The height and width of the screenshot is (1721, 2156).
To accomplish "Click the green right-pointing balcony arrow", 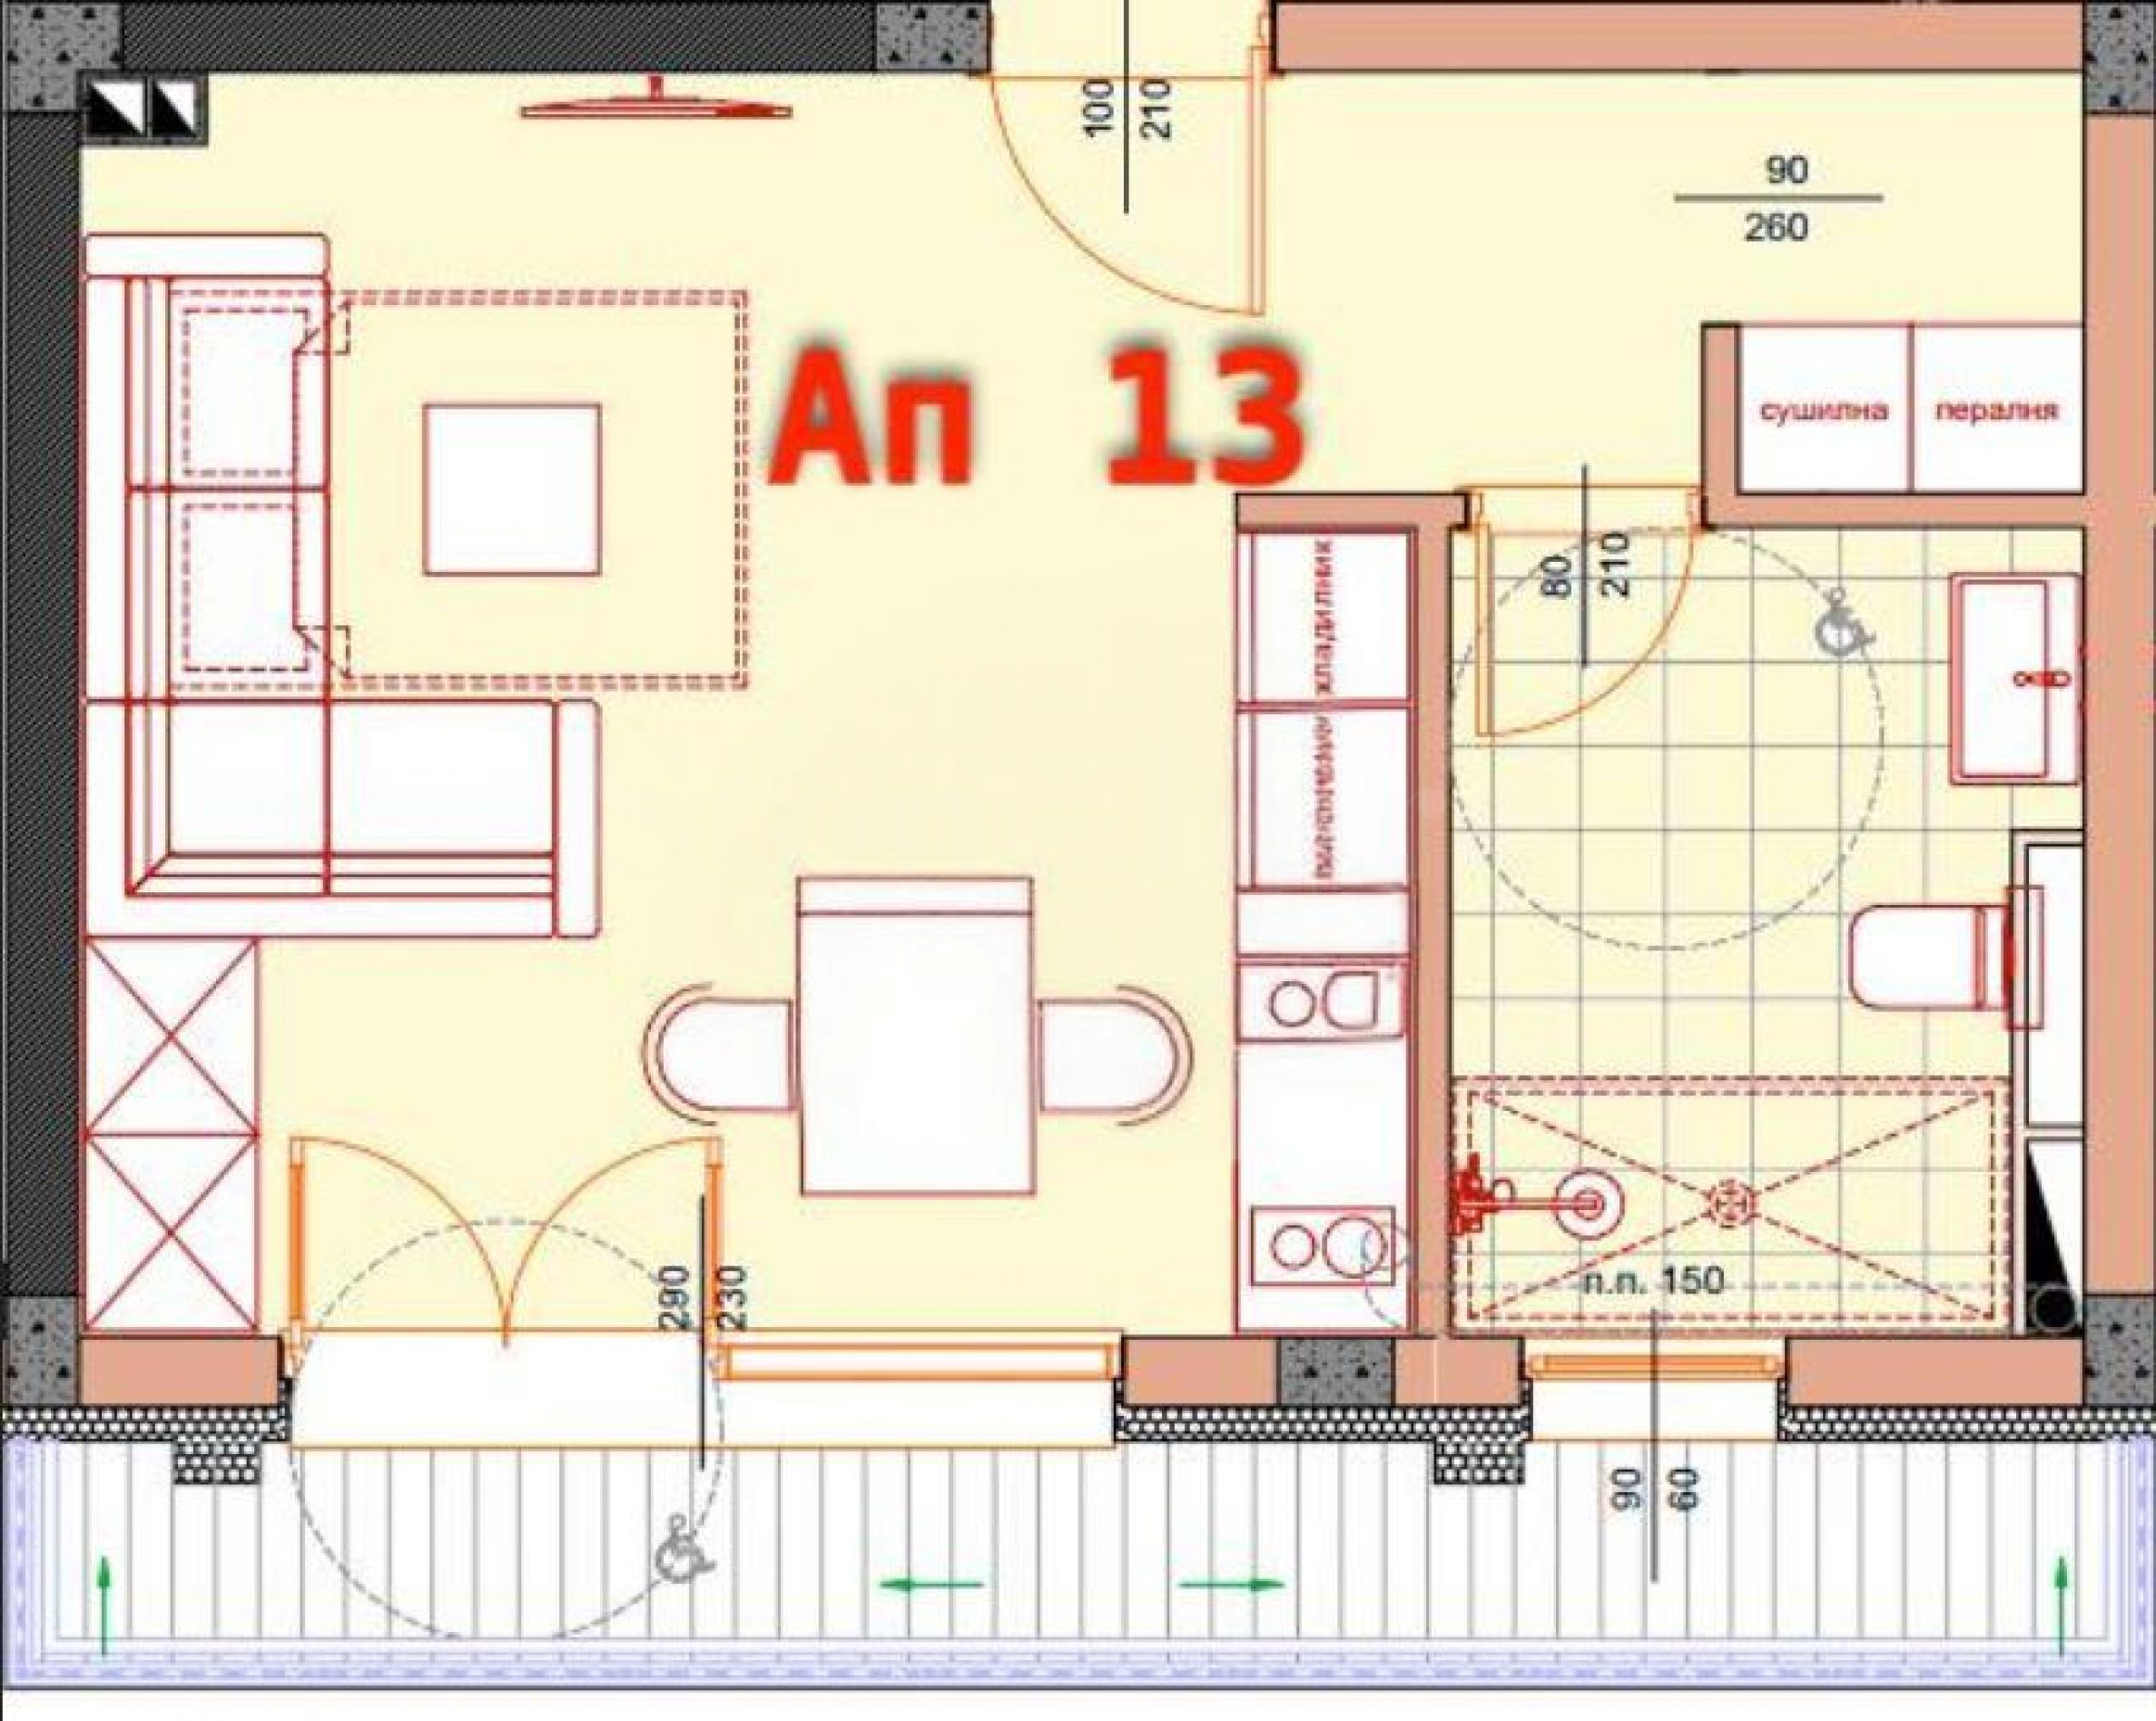I will click(1231, 1584).
